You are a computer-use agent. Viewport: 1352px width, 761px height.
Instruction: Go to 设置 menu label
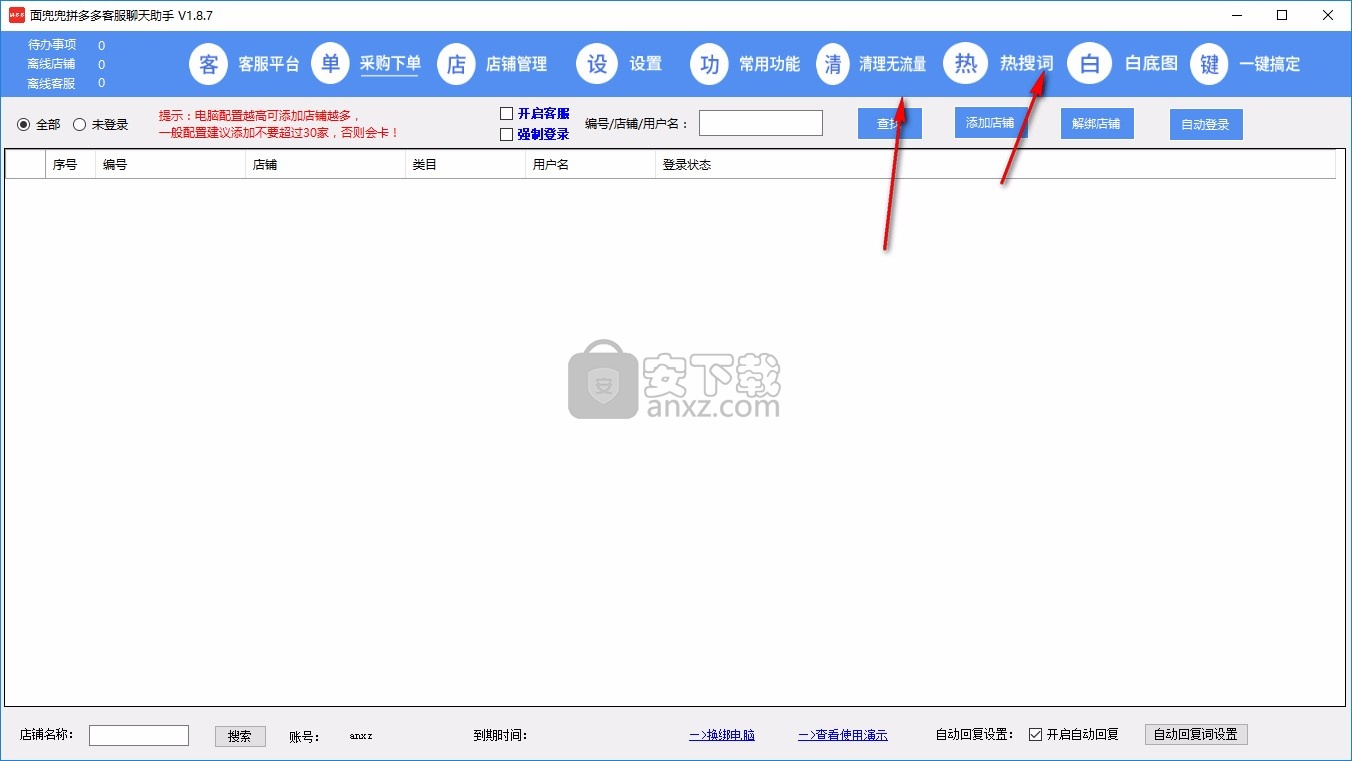point(646,64)
